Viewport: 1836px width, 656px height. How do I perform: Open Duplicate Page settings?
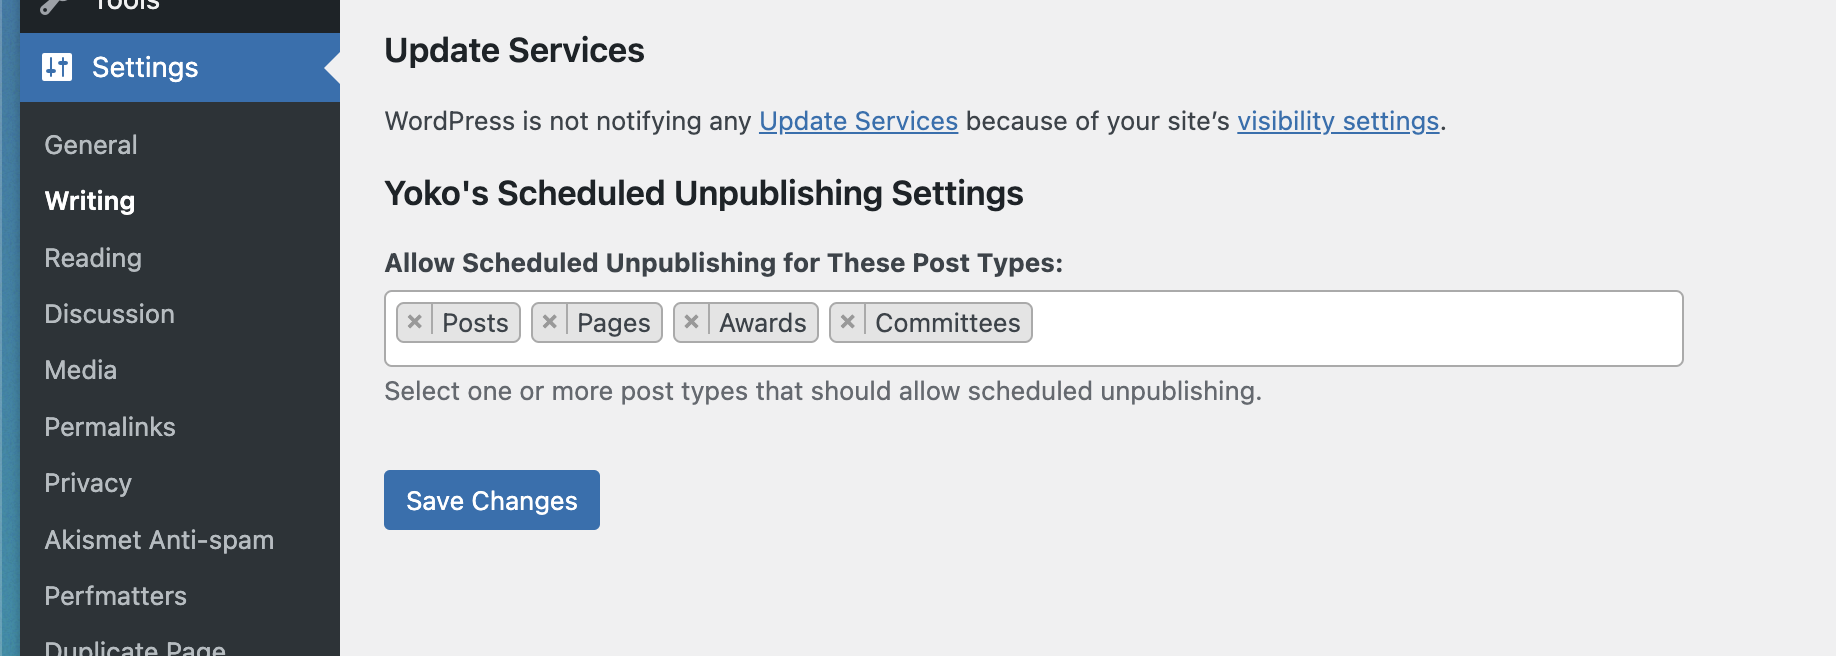135,647
